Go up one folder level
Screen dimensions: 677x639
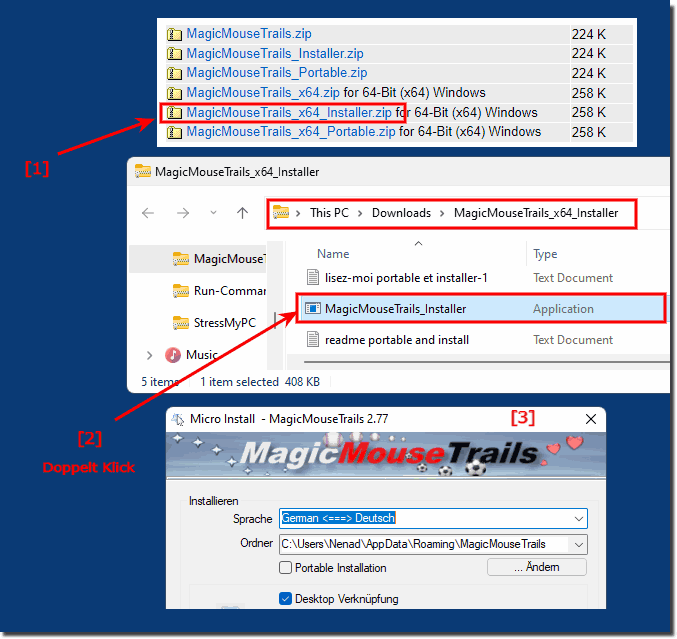(x=242, y=212)
